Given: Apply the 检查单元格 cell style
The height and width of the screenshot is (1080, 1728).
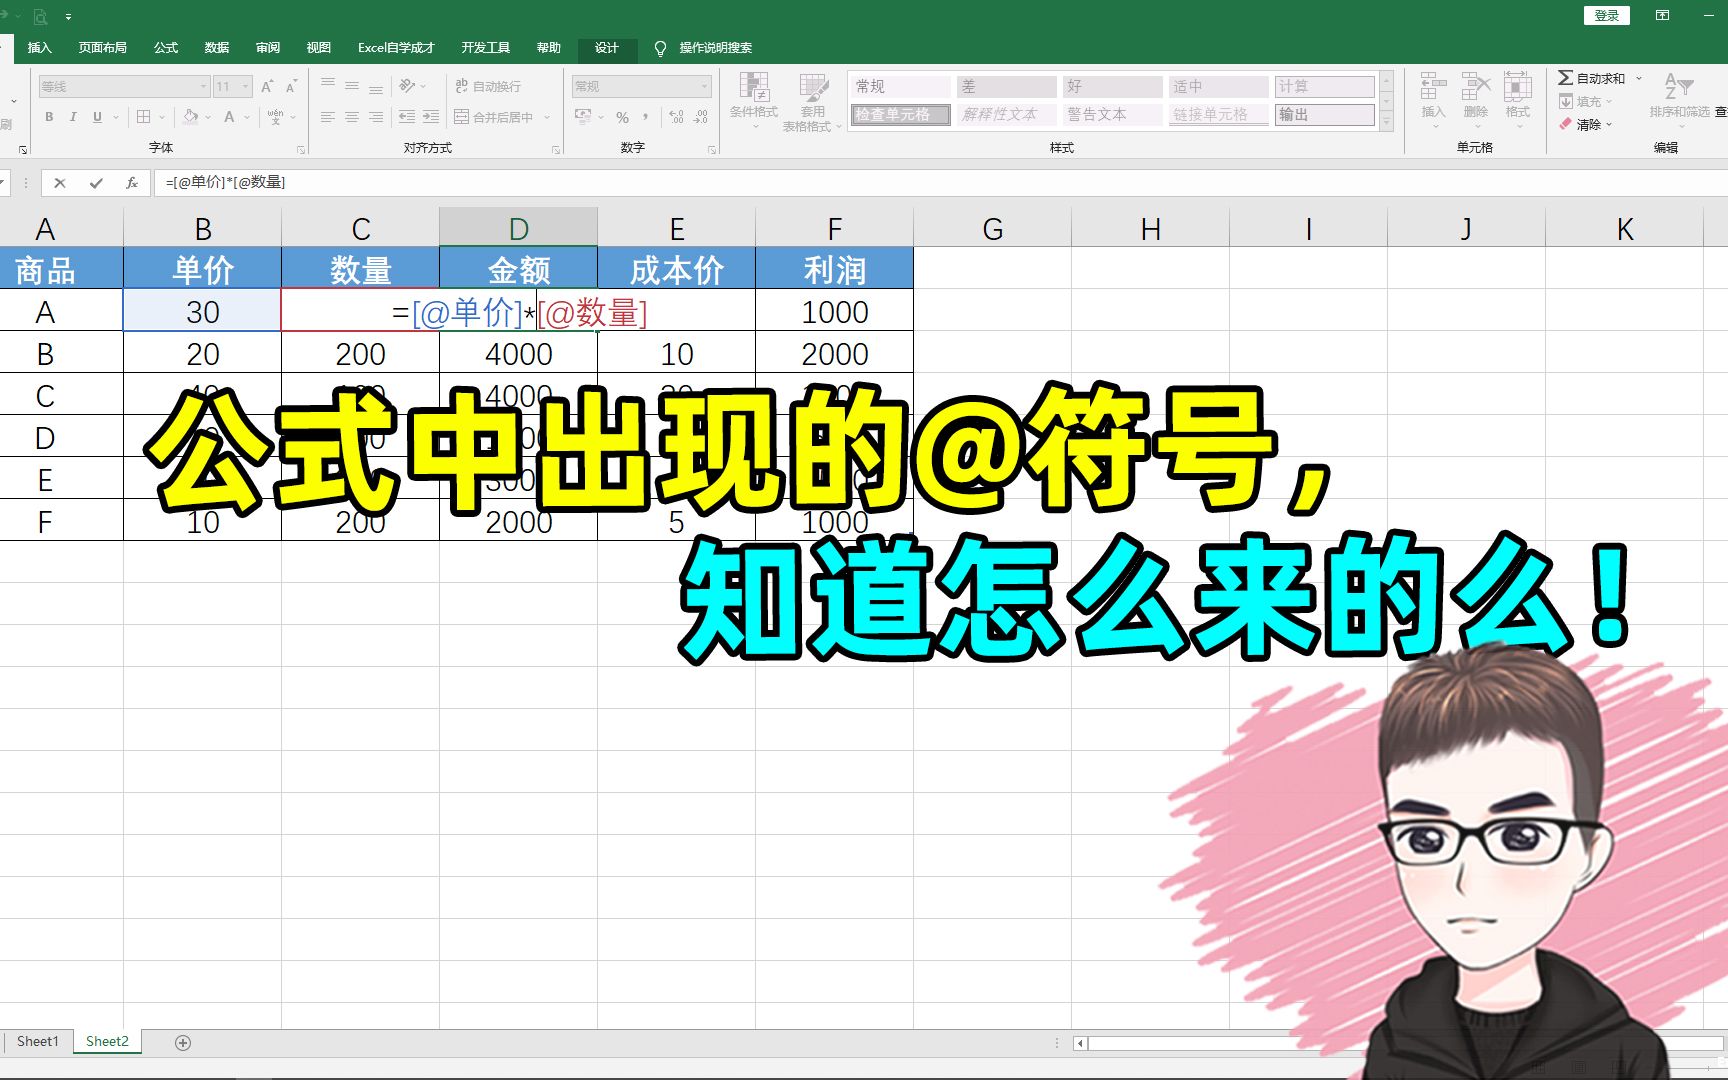Looking at the screenshot, I should pyautogui.click(x=900, y=115).
